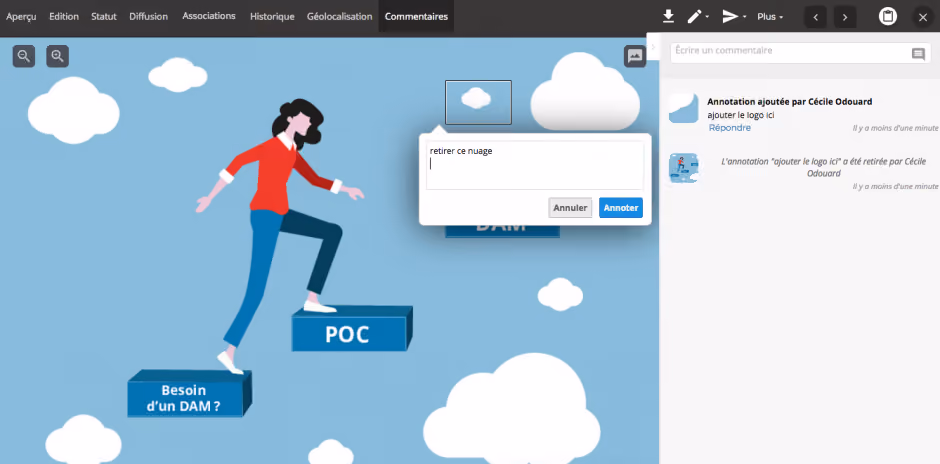Image resolution: width=940 pixels, height=464 pixels.
Task: Click the send comment icon
Action: click(x=918, y=55)
